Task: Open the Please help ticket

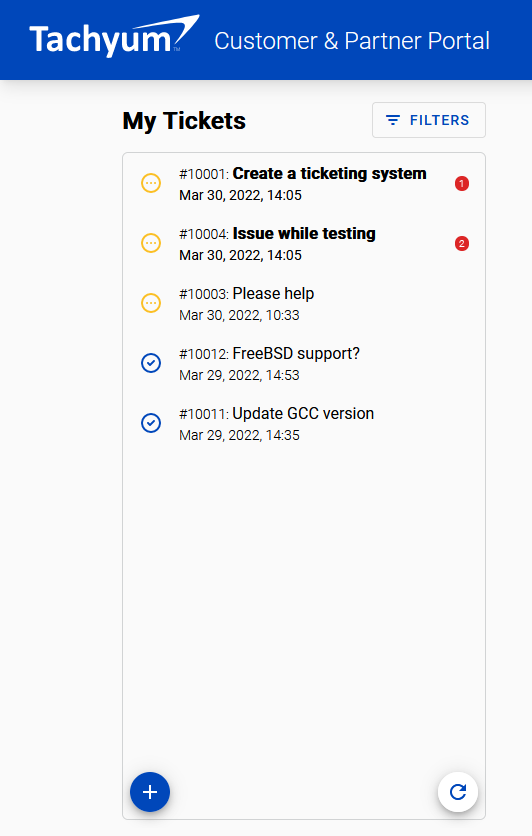Action: point(304,303)
